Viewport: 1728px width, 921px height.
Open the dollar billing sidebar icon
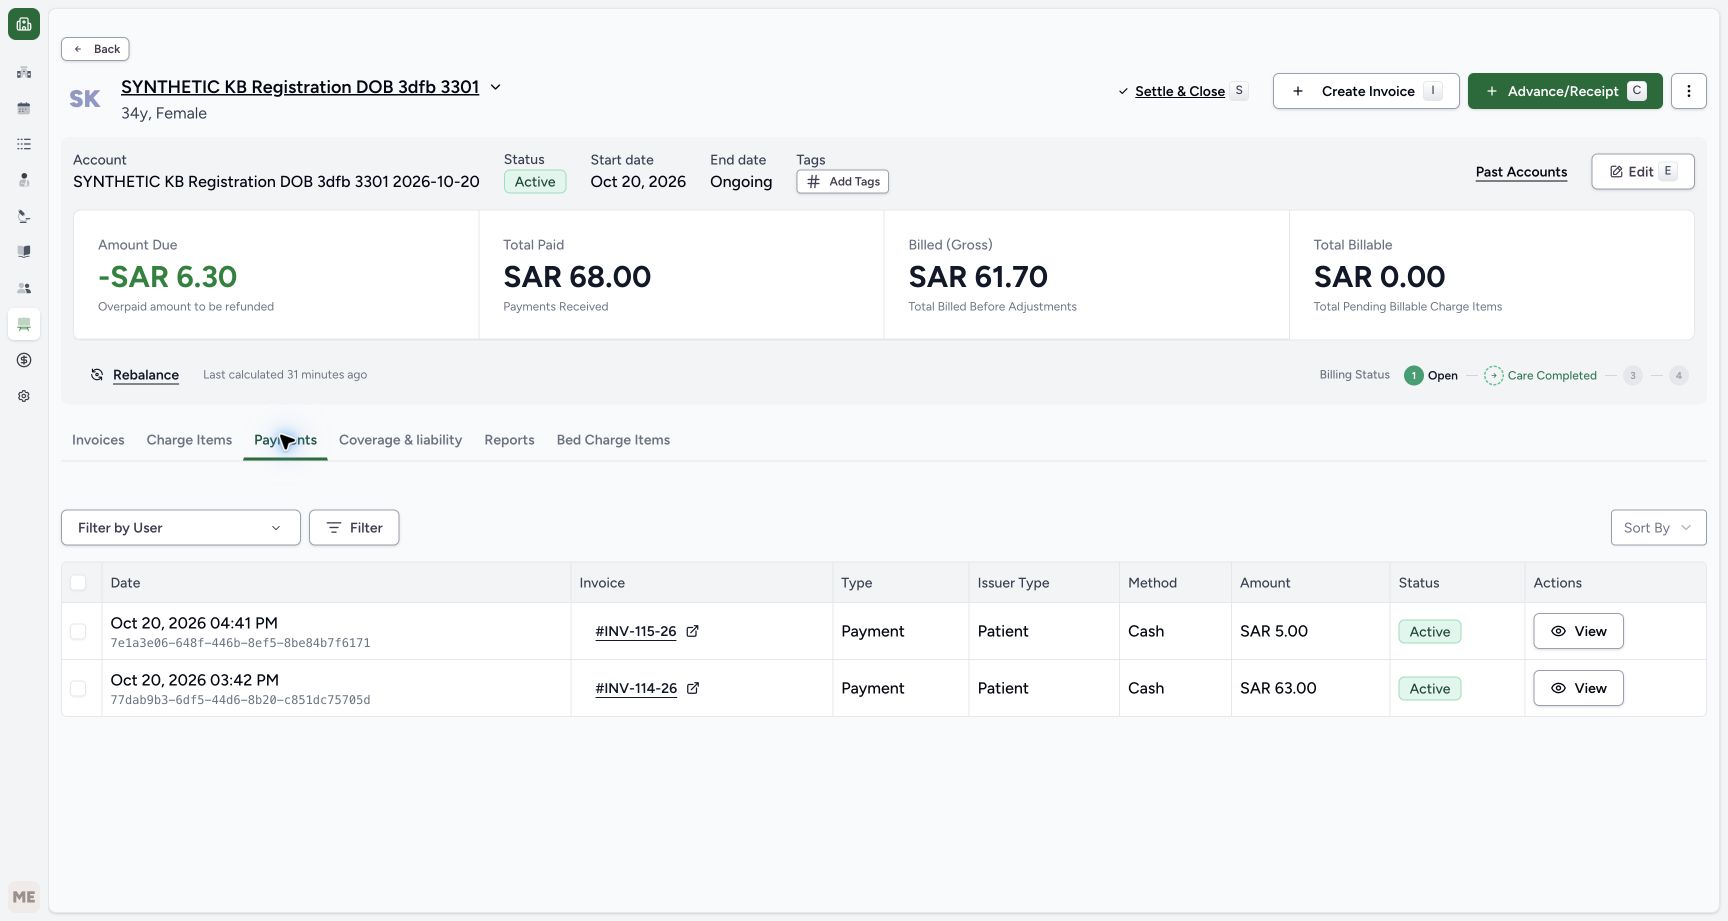[x=24, y=360]
